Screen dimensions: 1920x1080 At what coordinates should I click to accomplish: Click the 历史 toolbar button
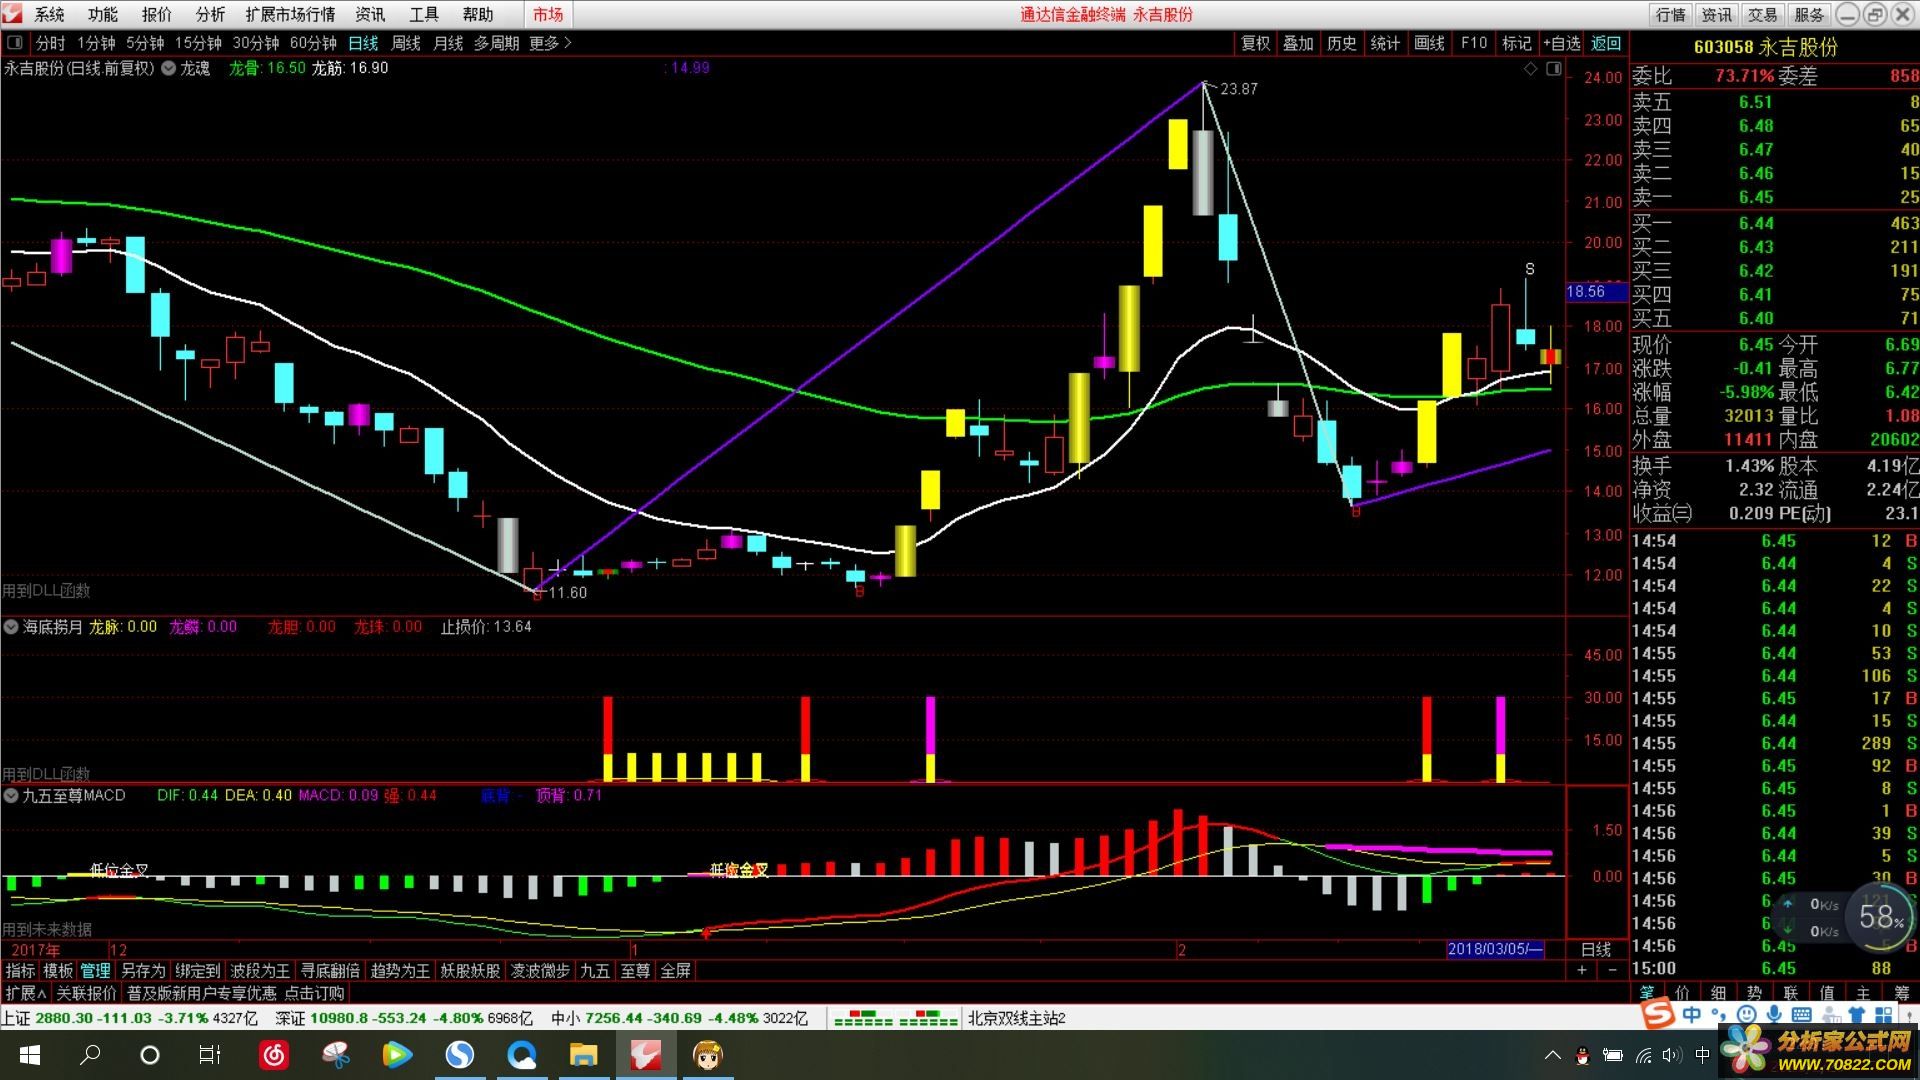pos(1342,43)
